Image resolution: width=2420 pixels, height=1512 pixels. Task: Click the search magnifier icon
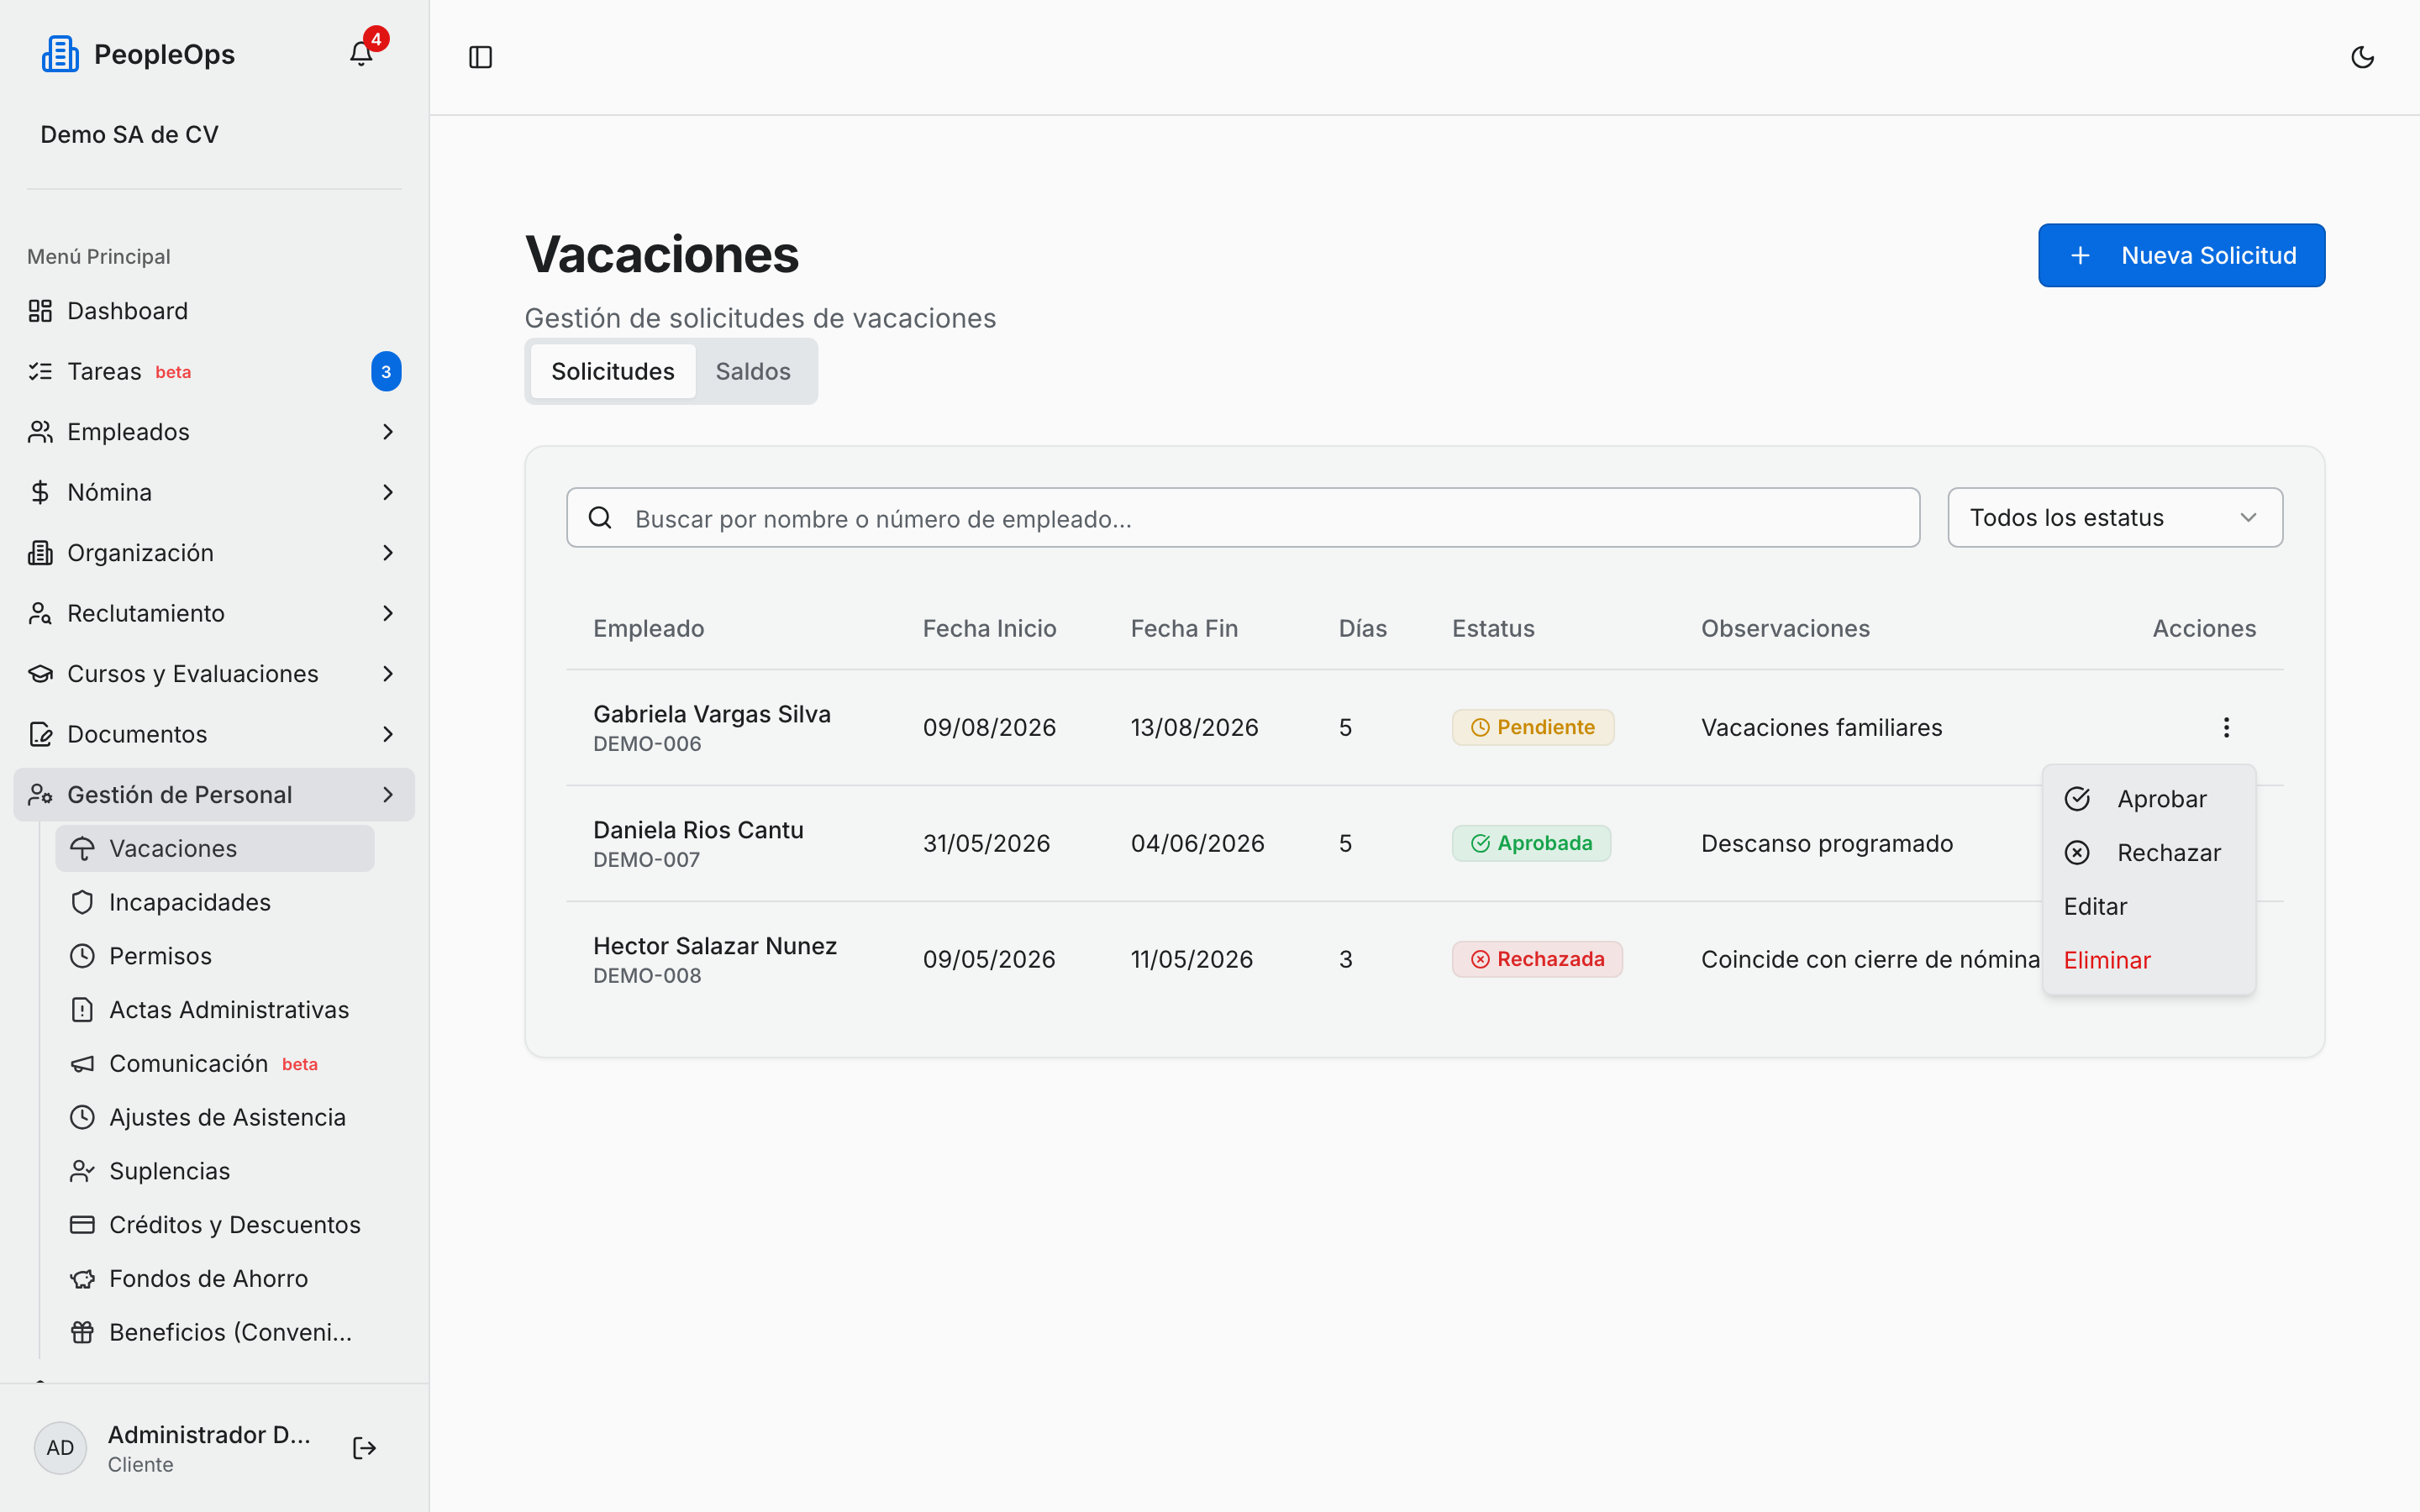click(x=600, y=518)
